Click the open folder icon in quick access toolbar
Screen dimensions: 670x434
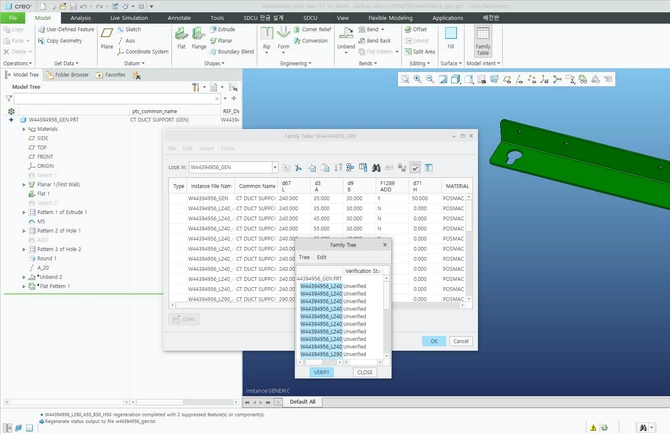63,6
